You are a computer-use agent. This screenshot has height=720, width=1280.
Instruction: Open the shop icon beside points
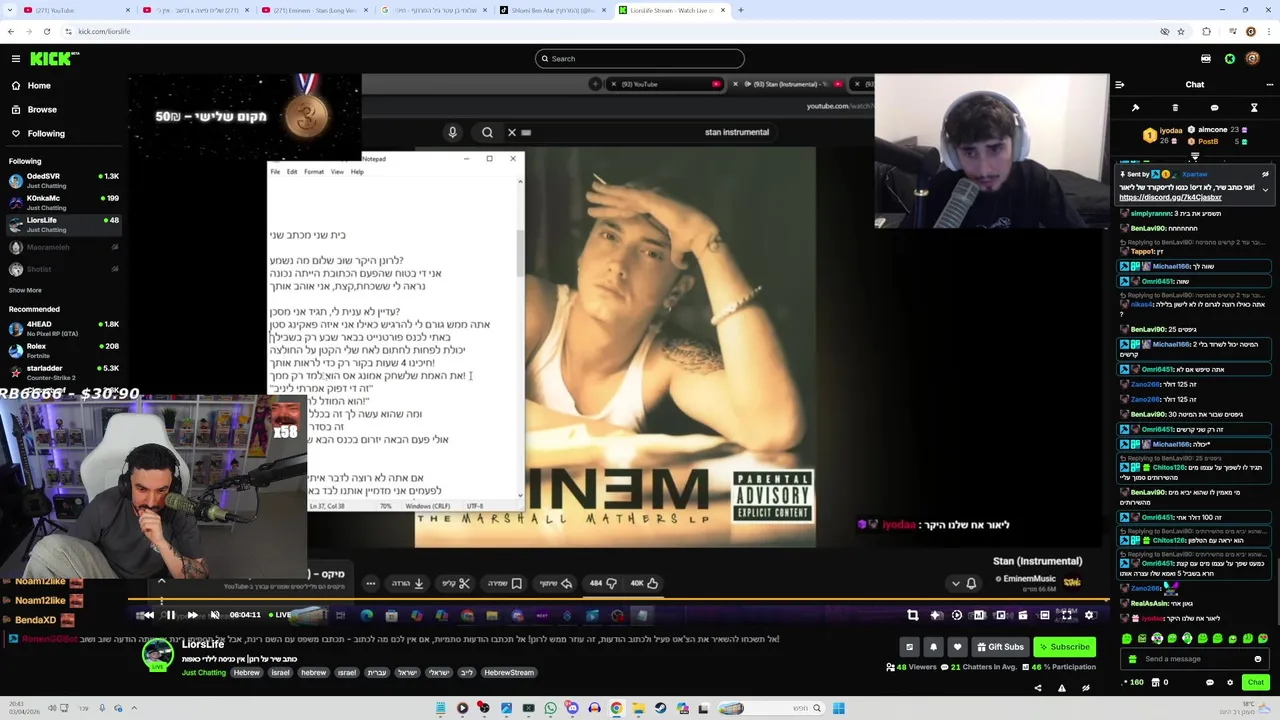coord(1155,683)
